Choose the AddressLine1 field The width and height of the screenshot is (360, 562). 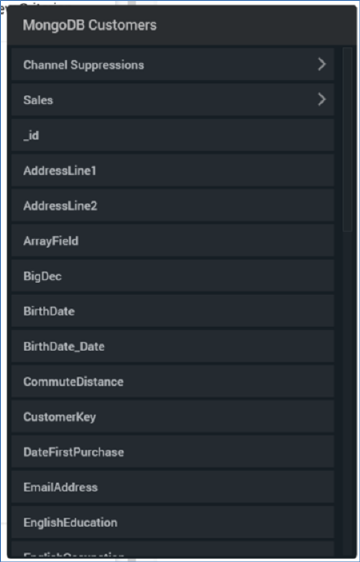[x=173, y=170]
